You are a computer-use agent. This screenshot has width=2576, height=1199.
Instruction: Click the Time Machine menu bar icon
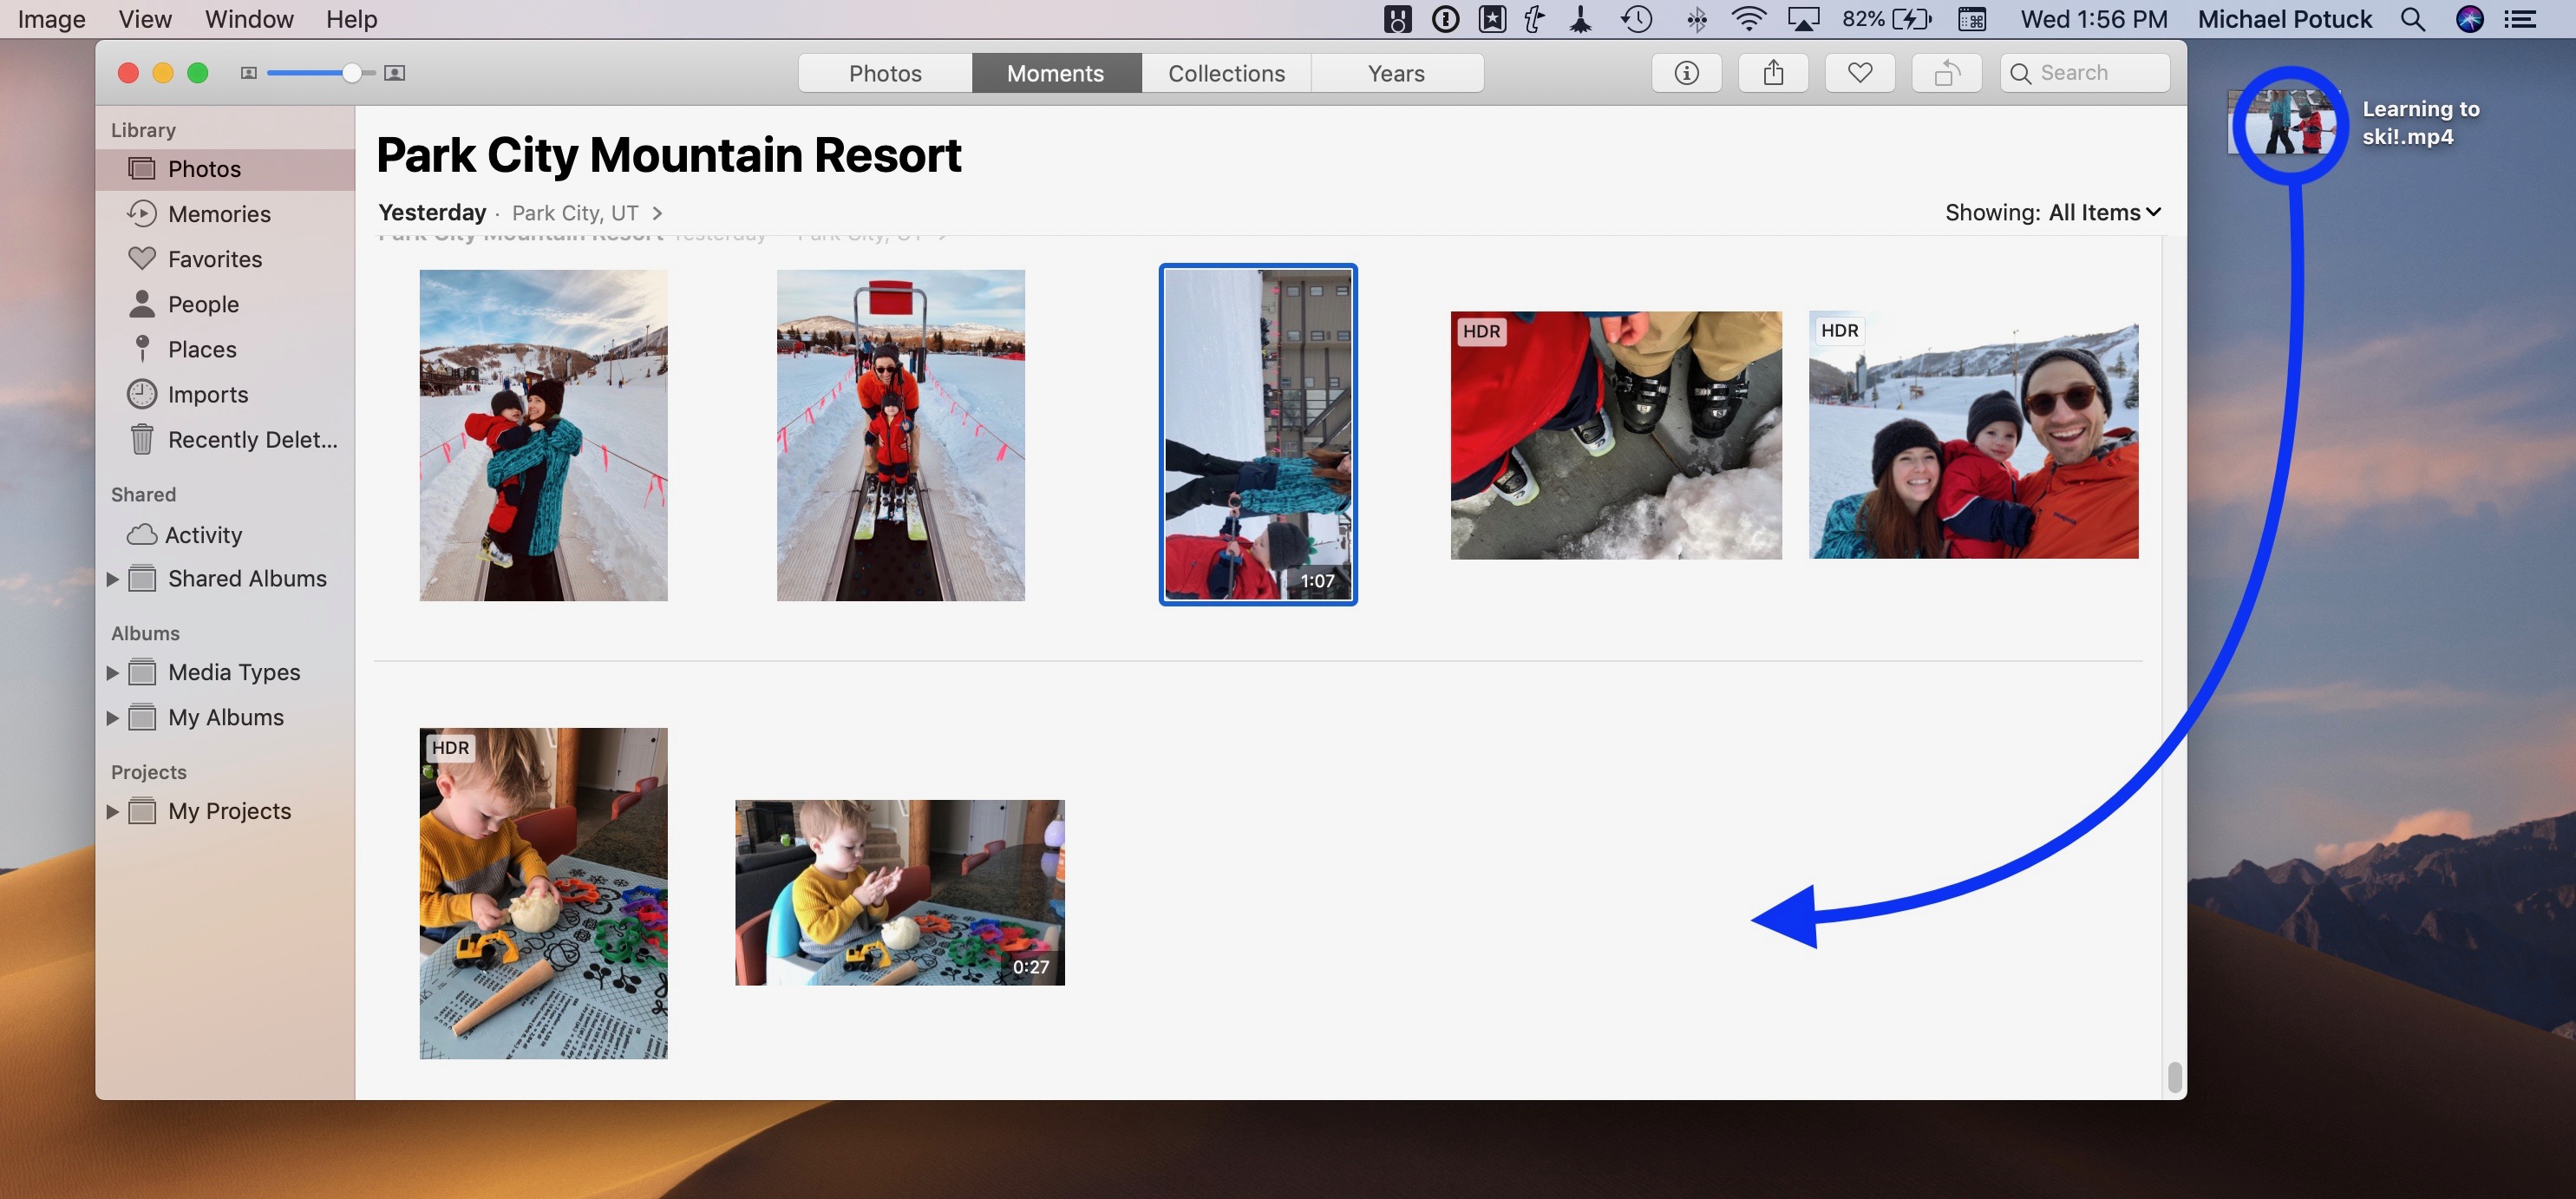(1637, 19)
